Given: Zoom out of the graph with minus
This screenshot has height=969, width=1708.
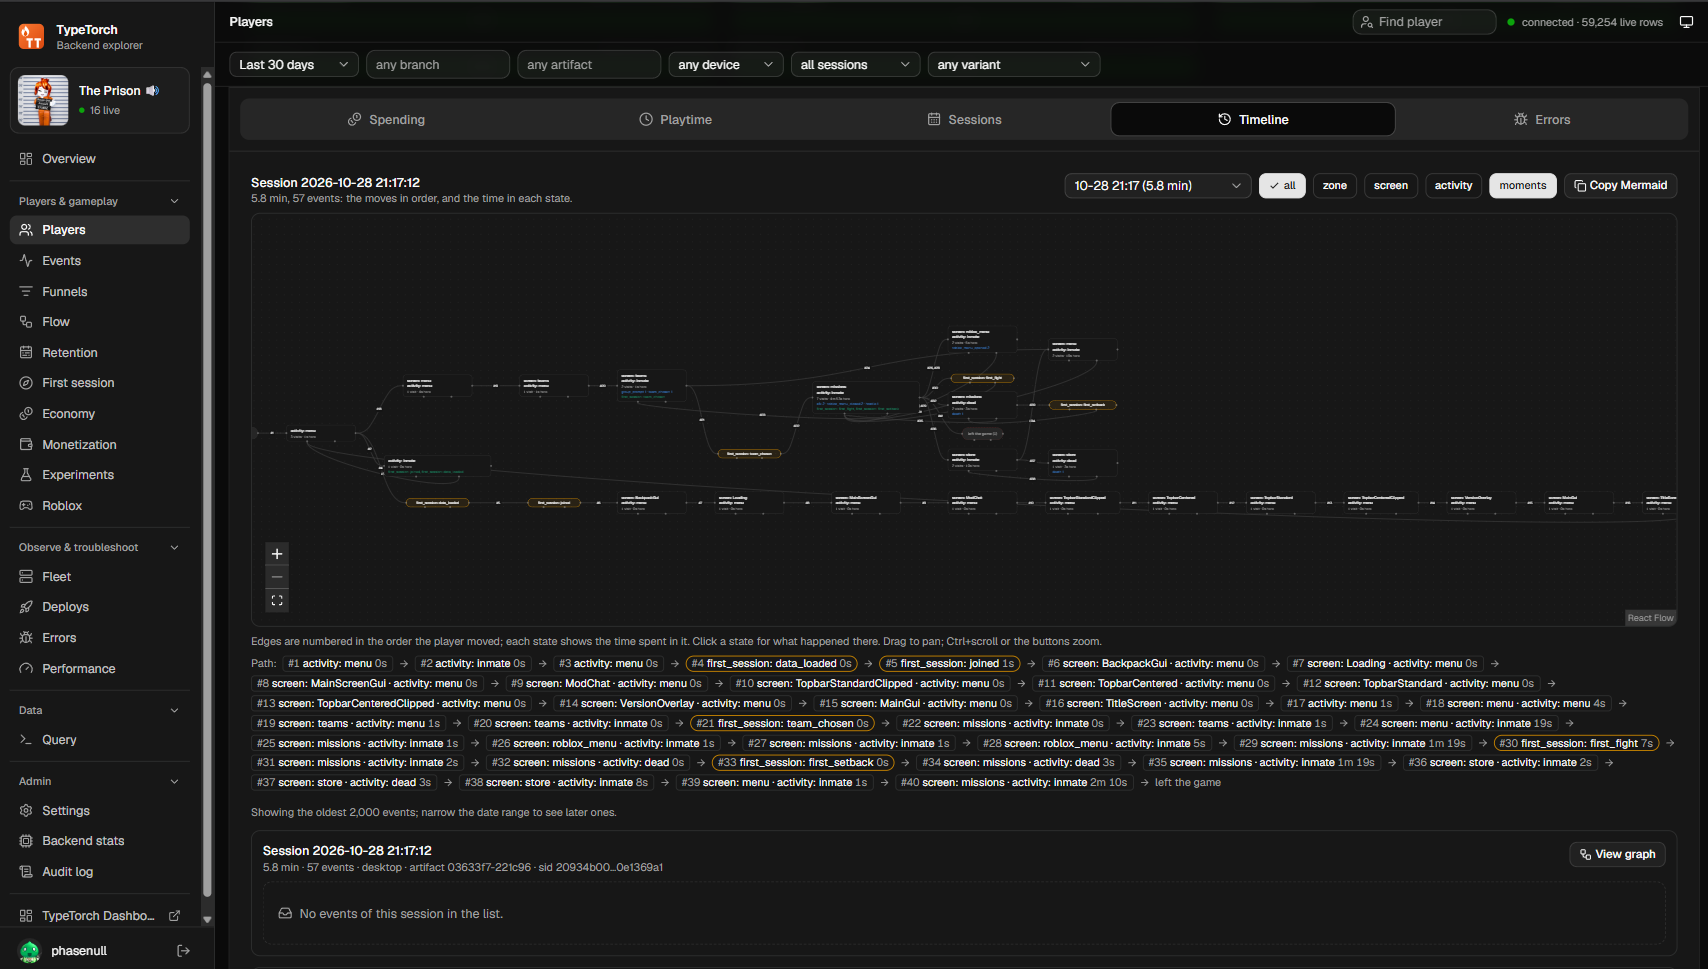Looking at the screenshot, I should pyautogui.click(x=277, y=577).
